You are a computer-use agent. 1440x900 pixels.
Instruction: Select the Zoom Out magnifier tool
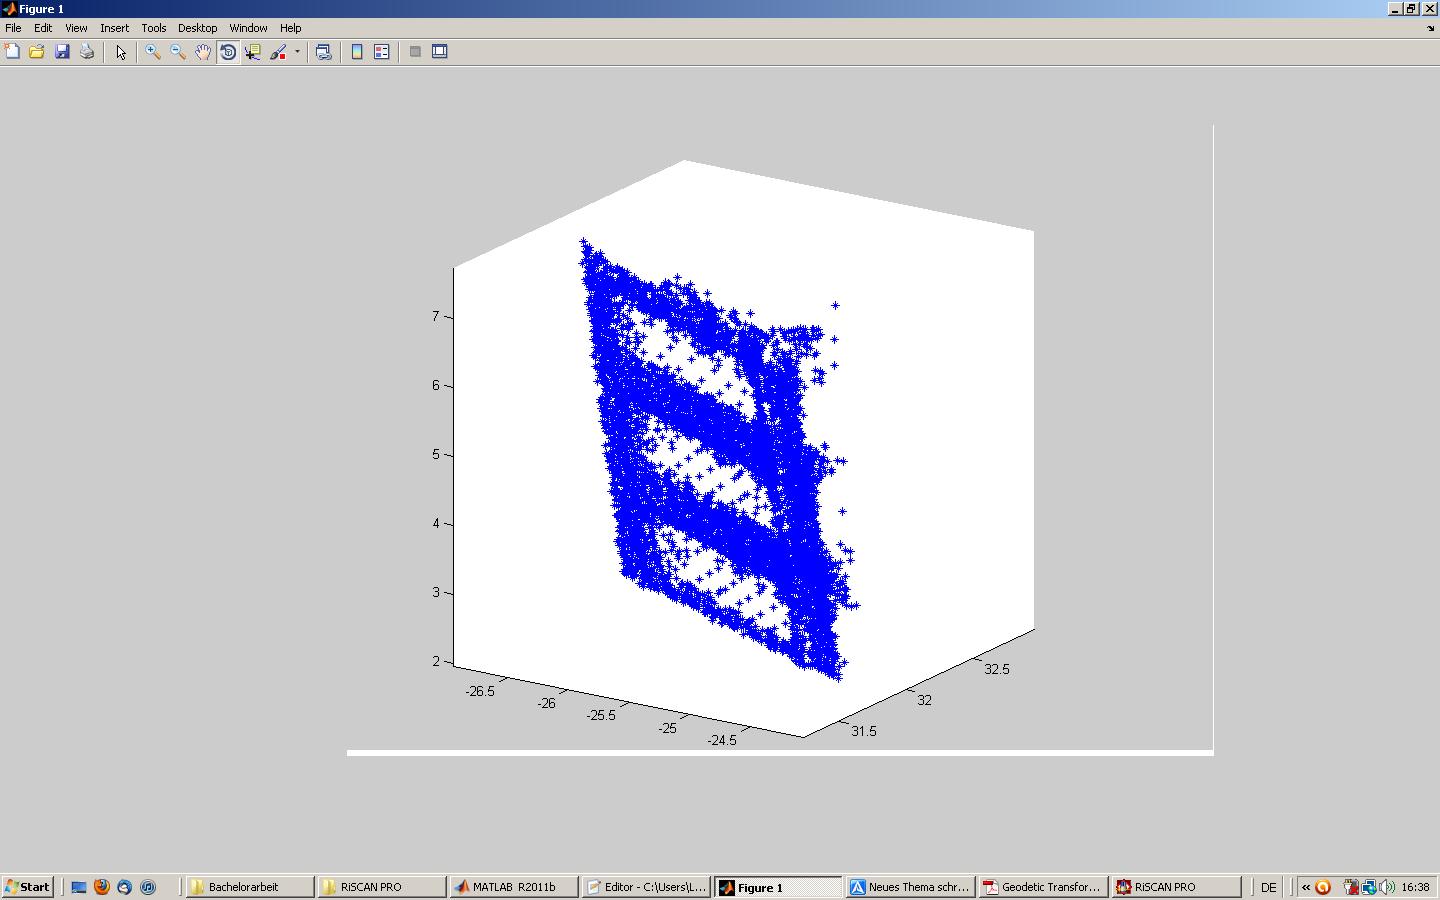[178, 52]
